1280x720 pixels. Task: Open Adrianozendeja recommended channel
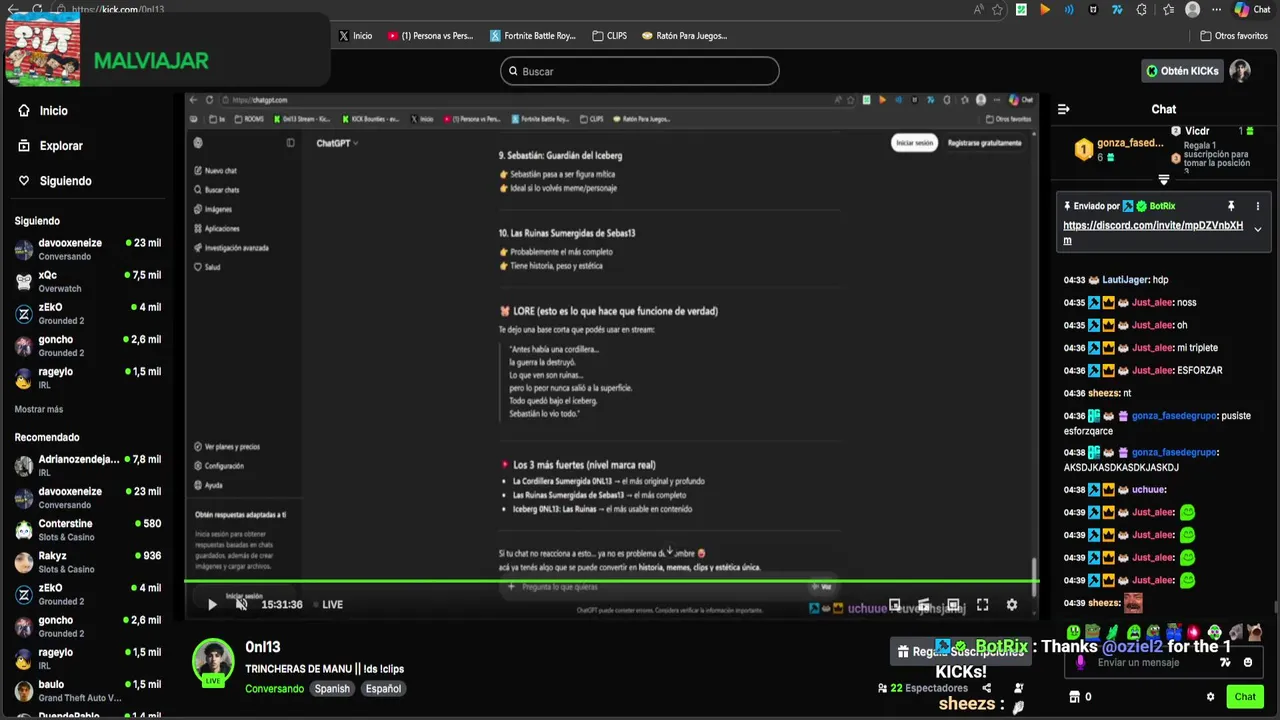(x=88, y=465)
